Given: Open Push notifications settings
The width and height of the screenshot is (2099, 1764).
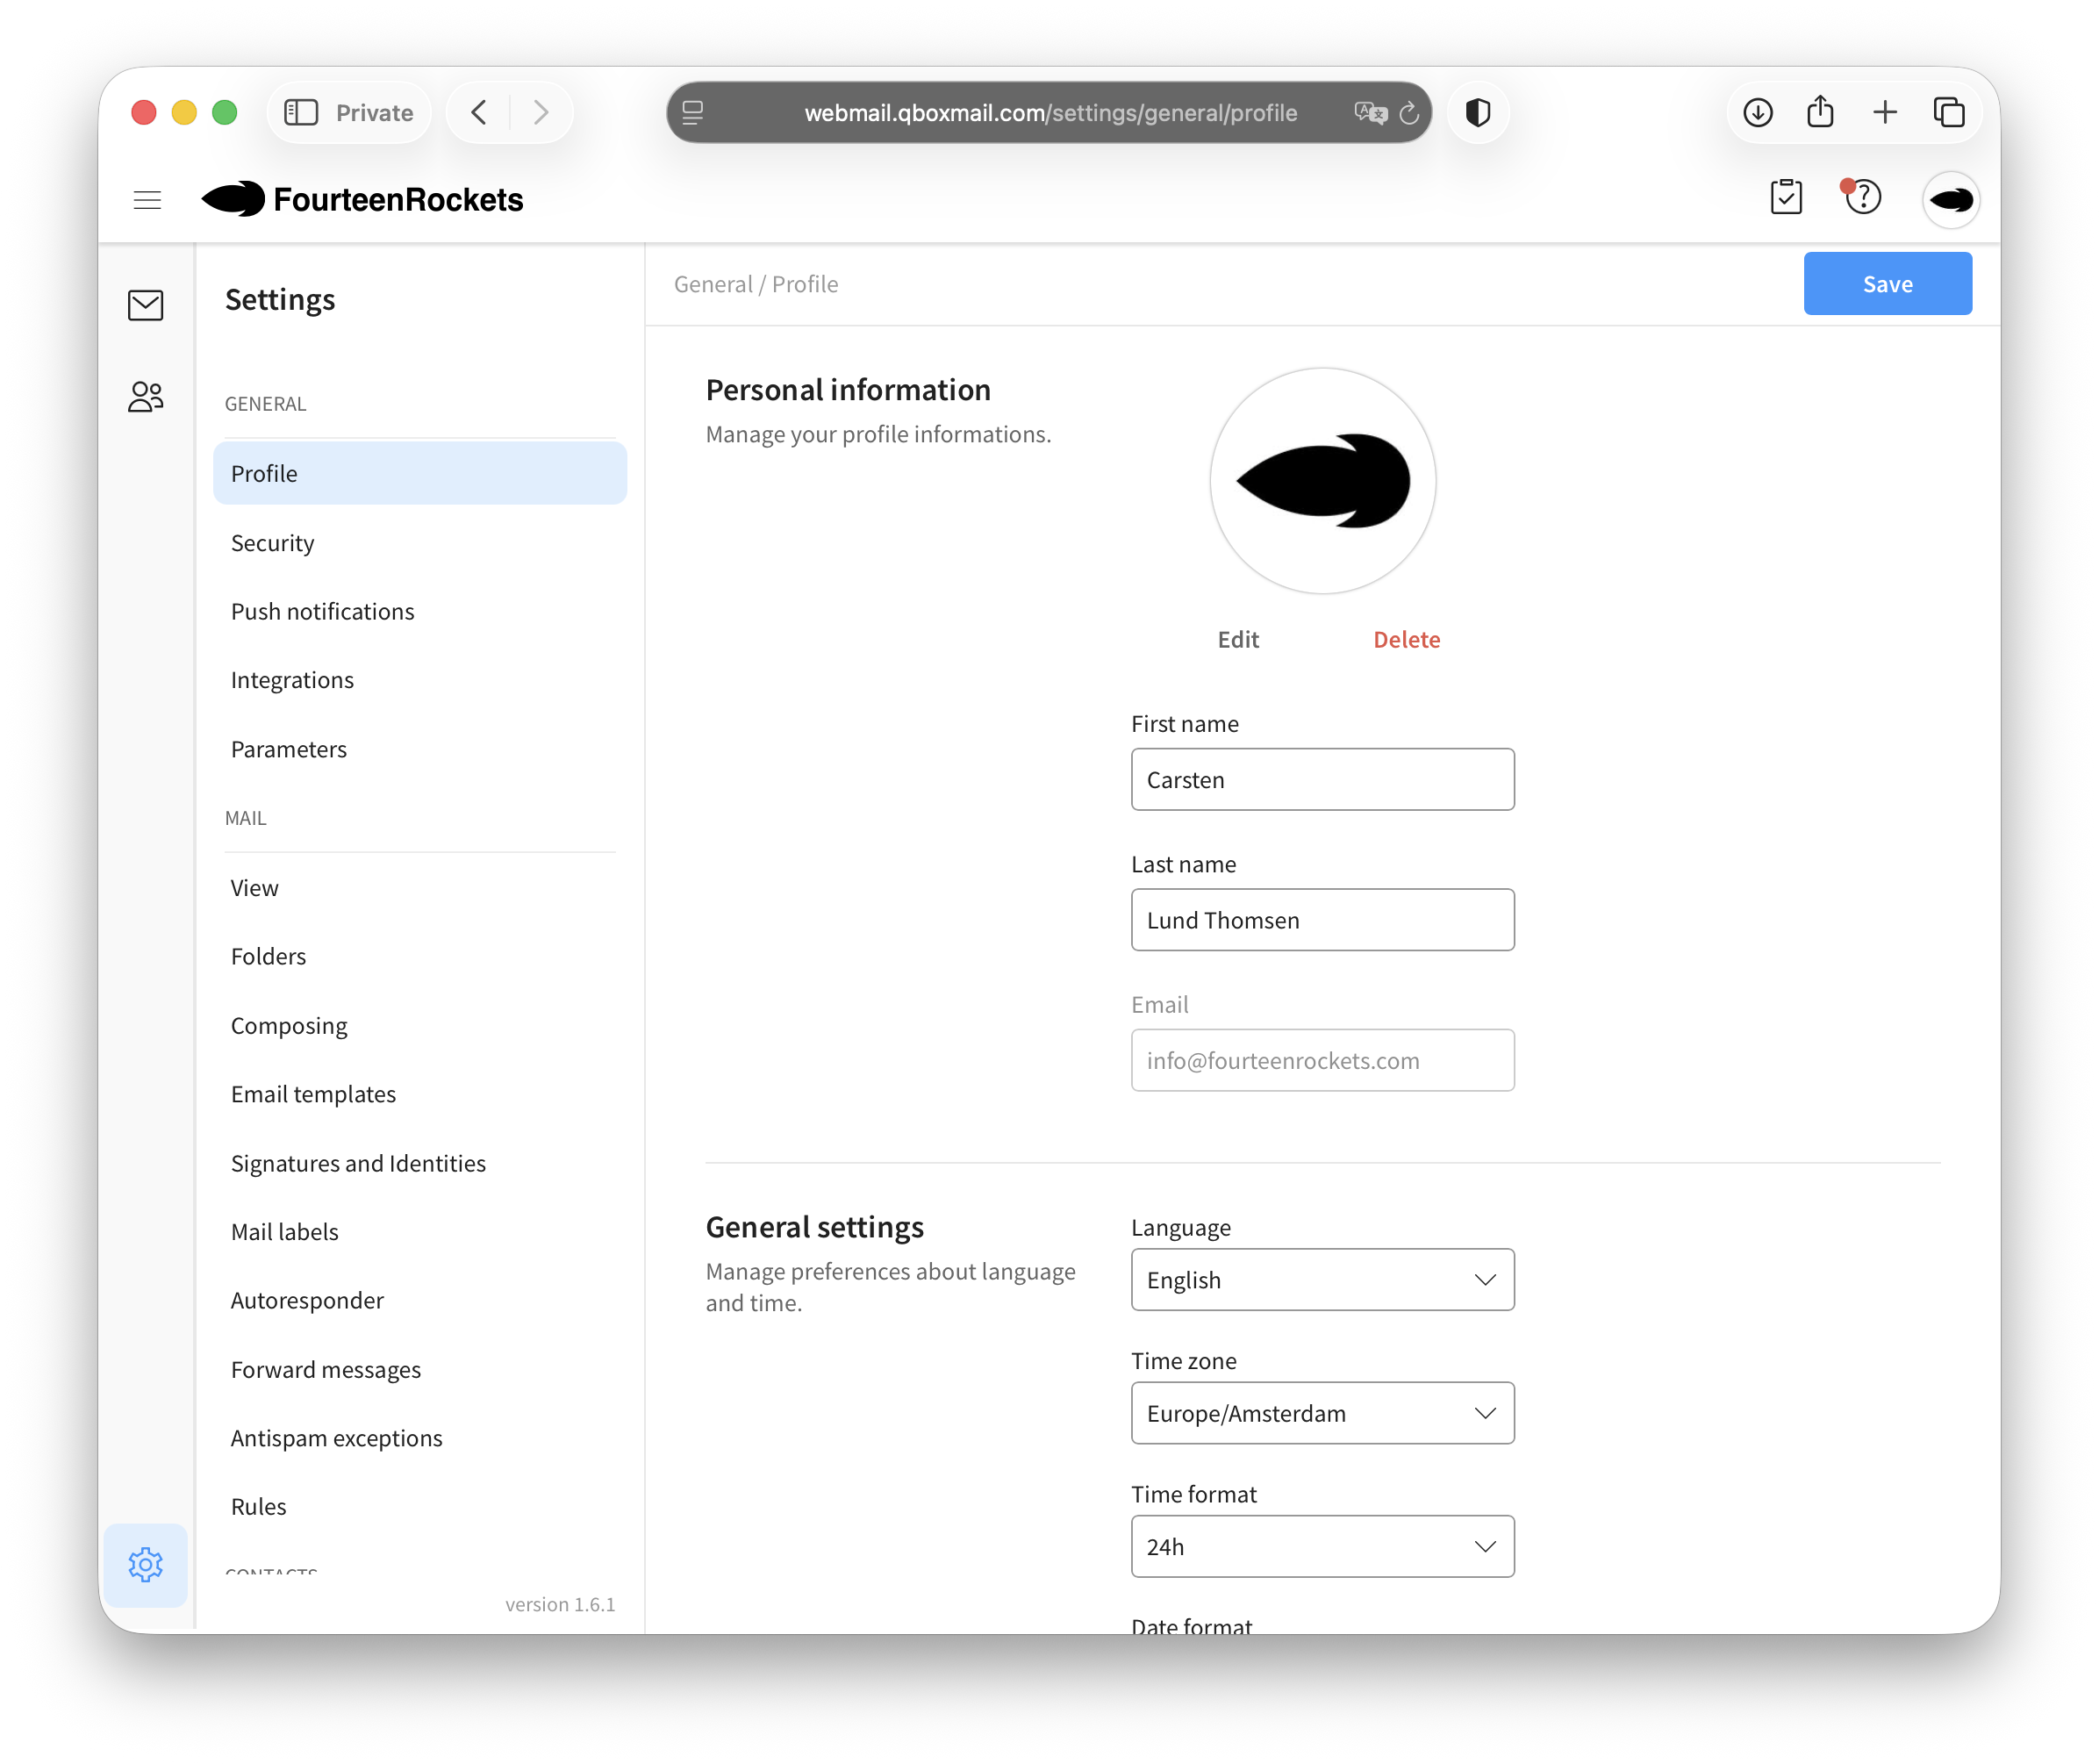Looking at the screenshot, I should 420,611.
